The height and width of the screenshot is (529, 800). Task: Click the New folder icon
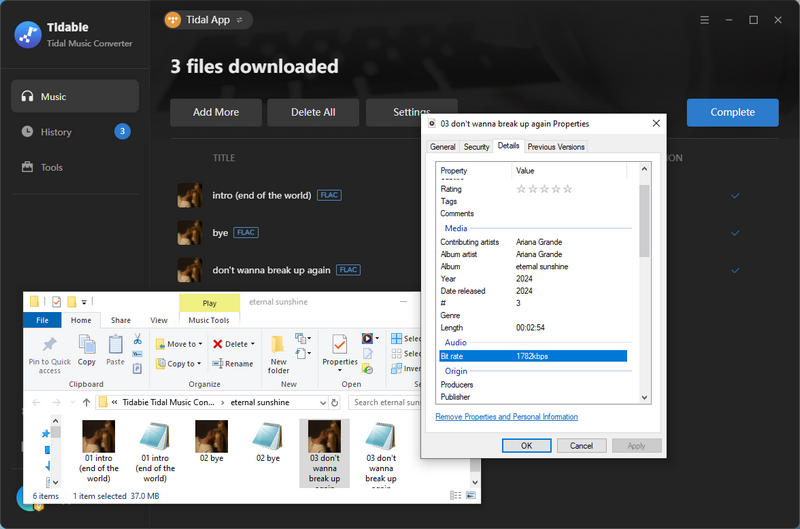point(278,346)
